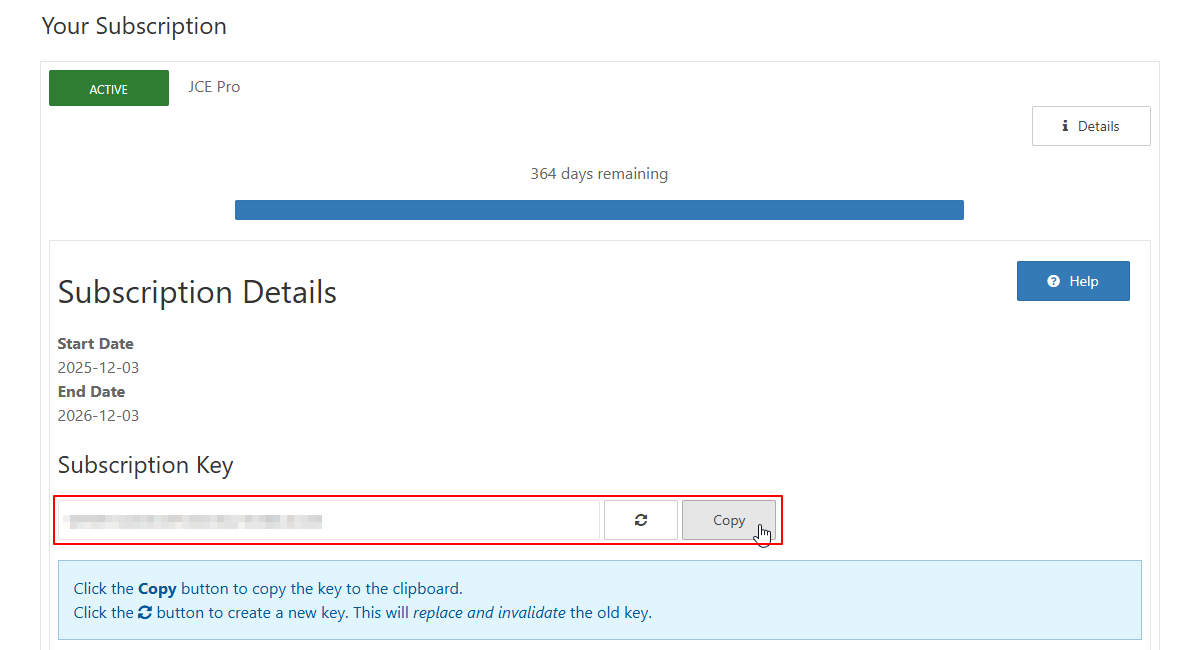Click the Help button in Subscription Details
This screenshot has height=650, width=1200.
click(1073, 280)
